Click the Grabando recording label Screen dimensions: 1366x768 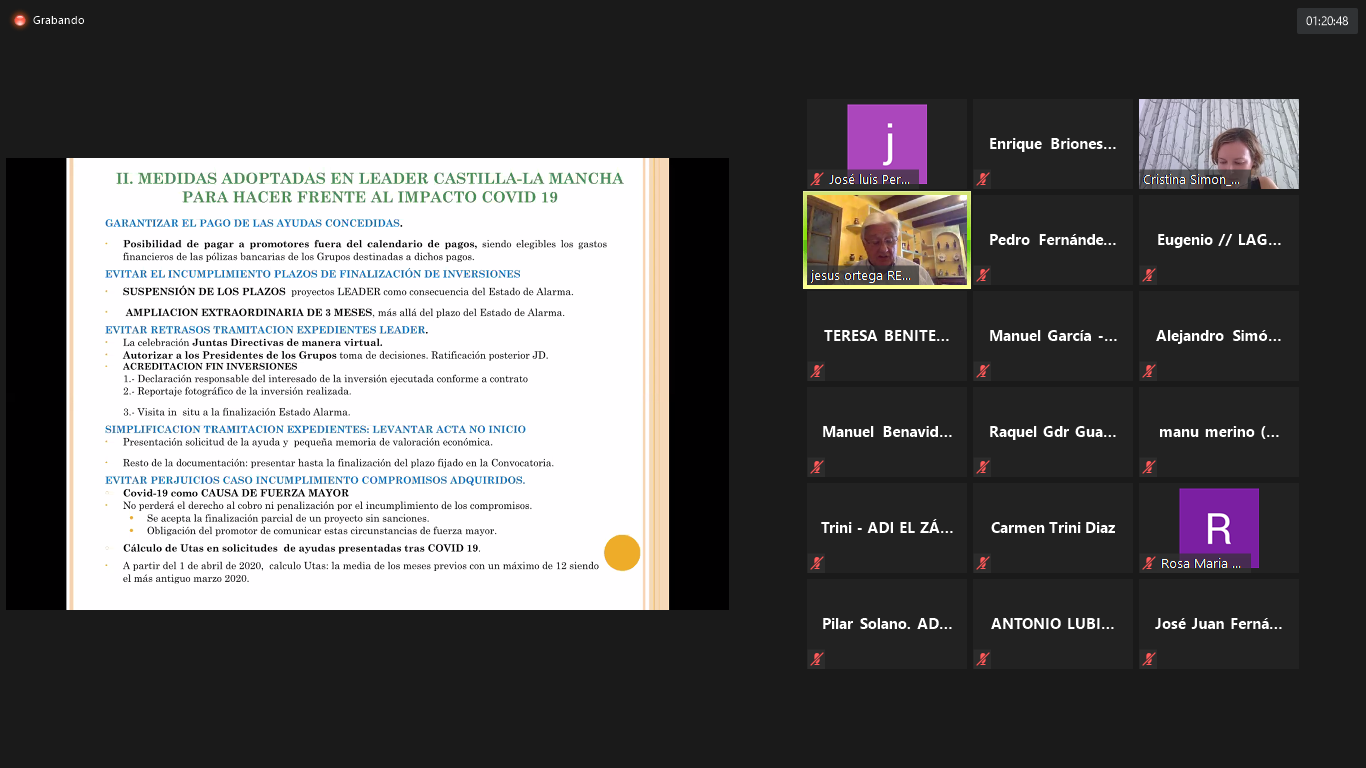point(58,20)
